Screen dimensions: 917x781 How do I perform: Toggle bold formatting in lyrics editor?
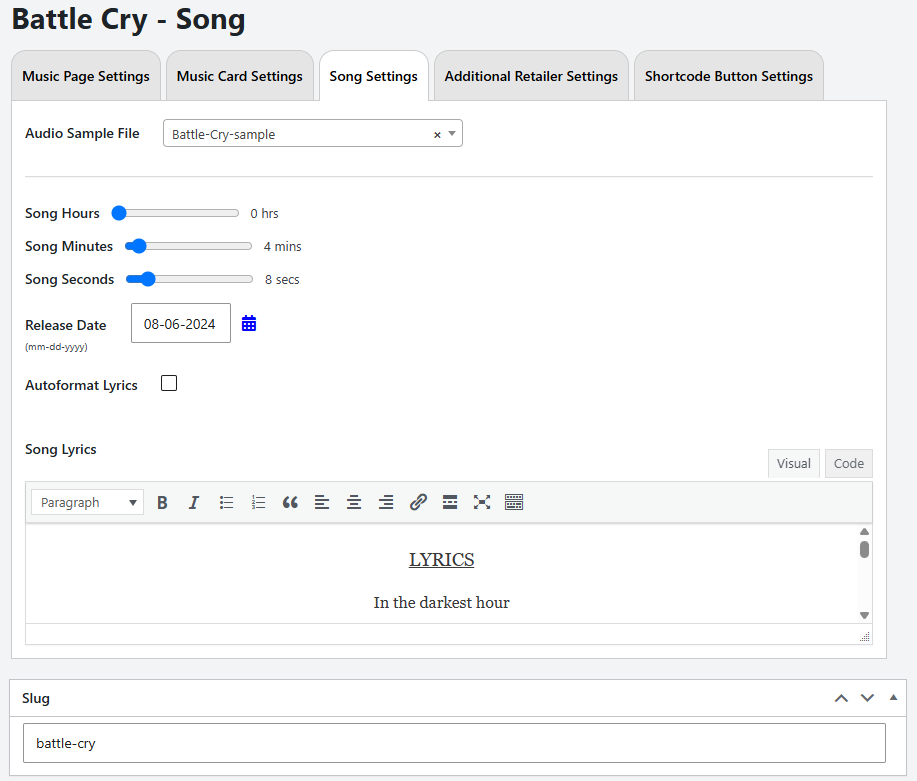(162, 503)
